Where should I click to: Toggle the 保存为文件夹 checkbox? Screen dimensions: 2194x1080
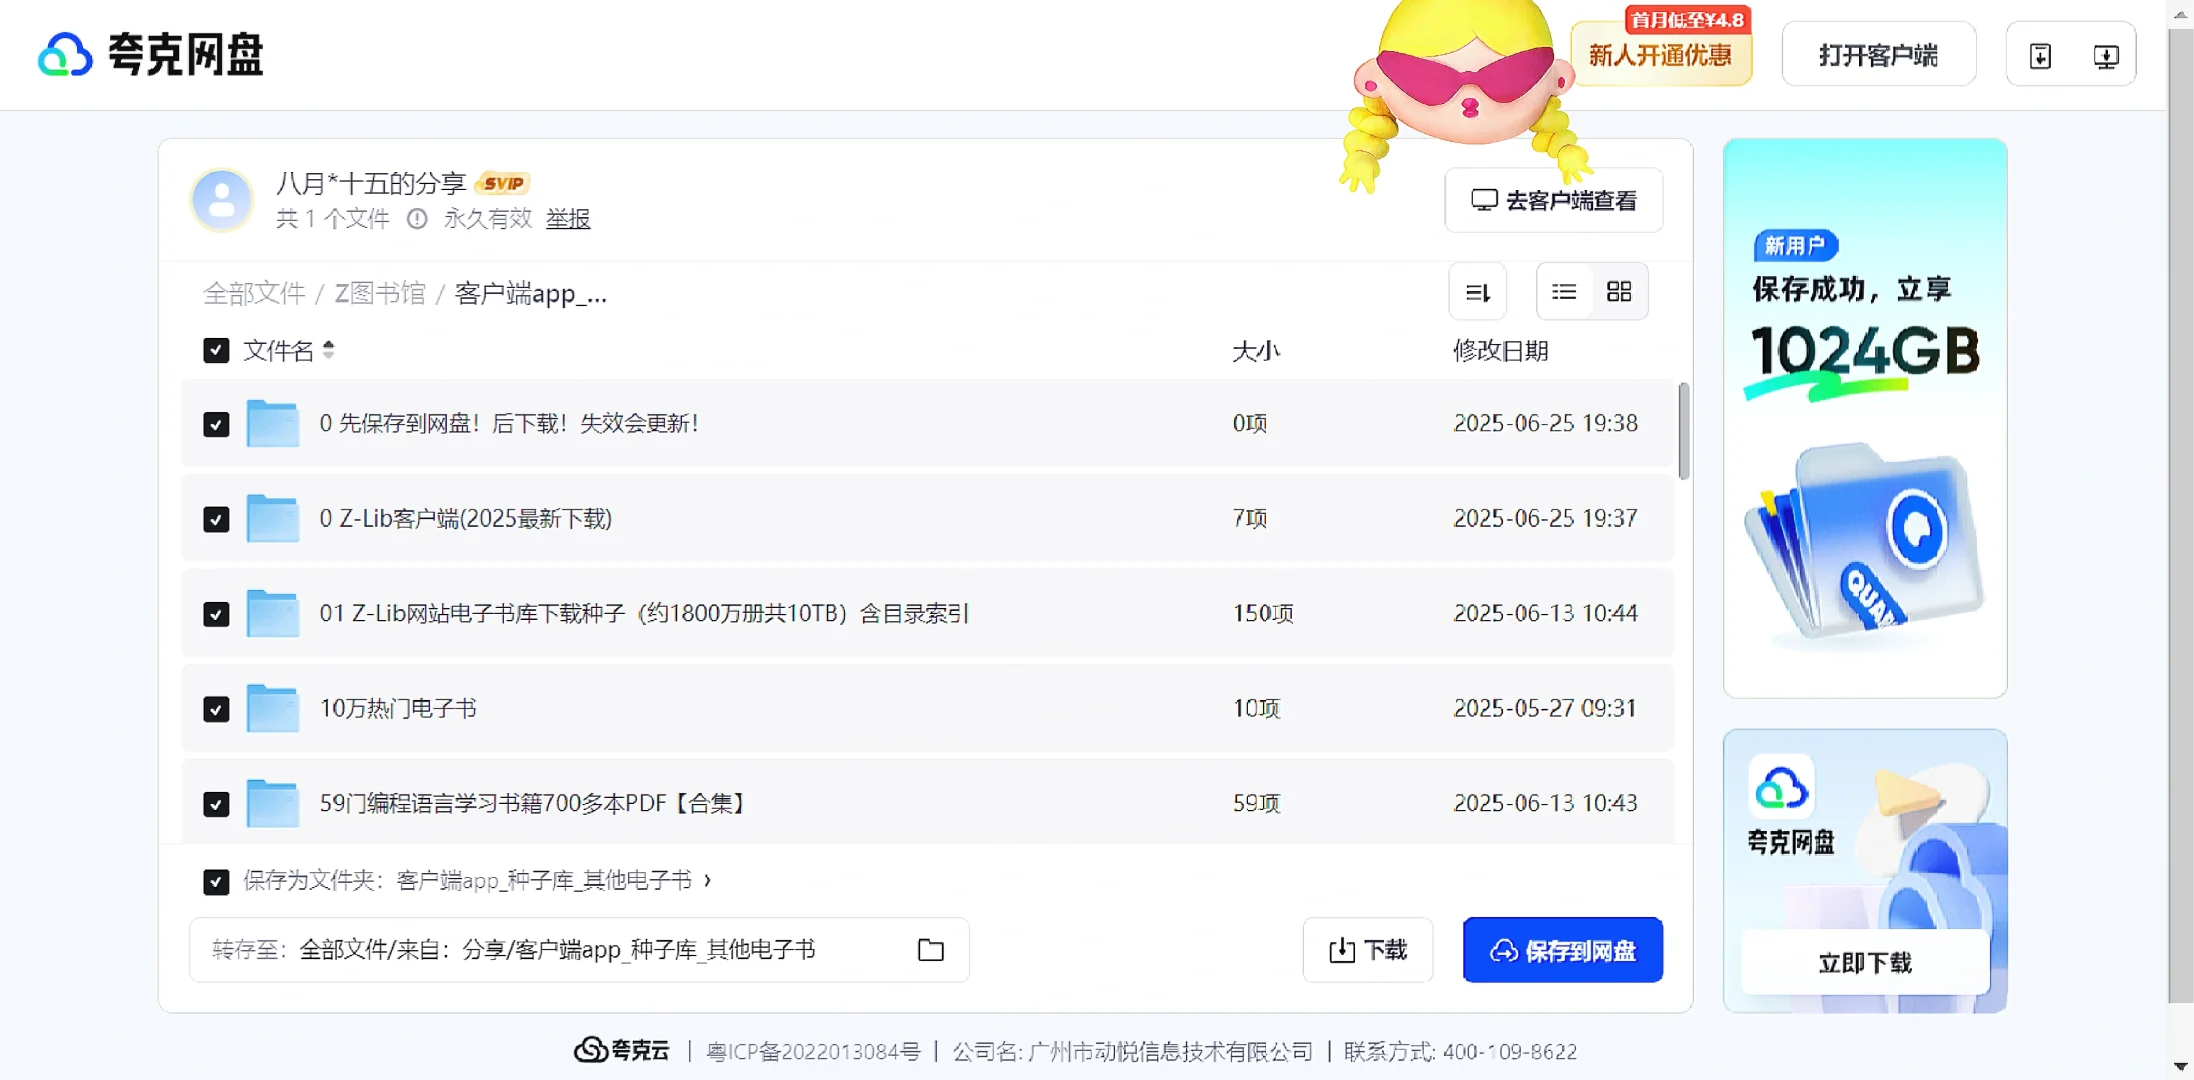point(216,881)
